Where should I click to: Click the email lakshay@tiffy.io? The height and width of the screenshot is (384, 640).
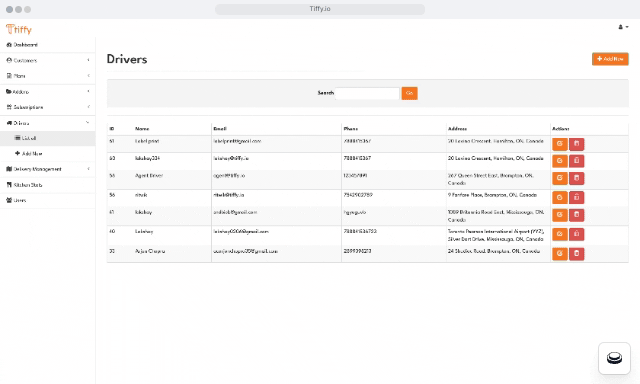[x=231, y=158]
